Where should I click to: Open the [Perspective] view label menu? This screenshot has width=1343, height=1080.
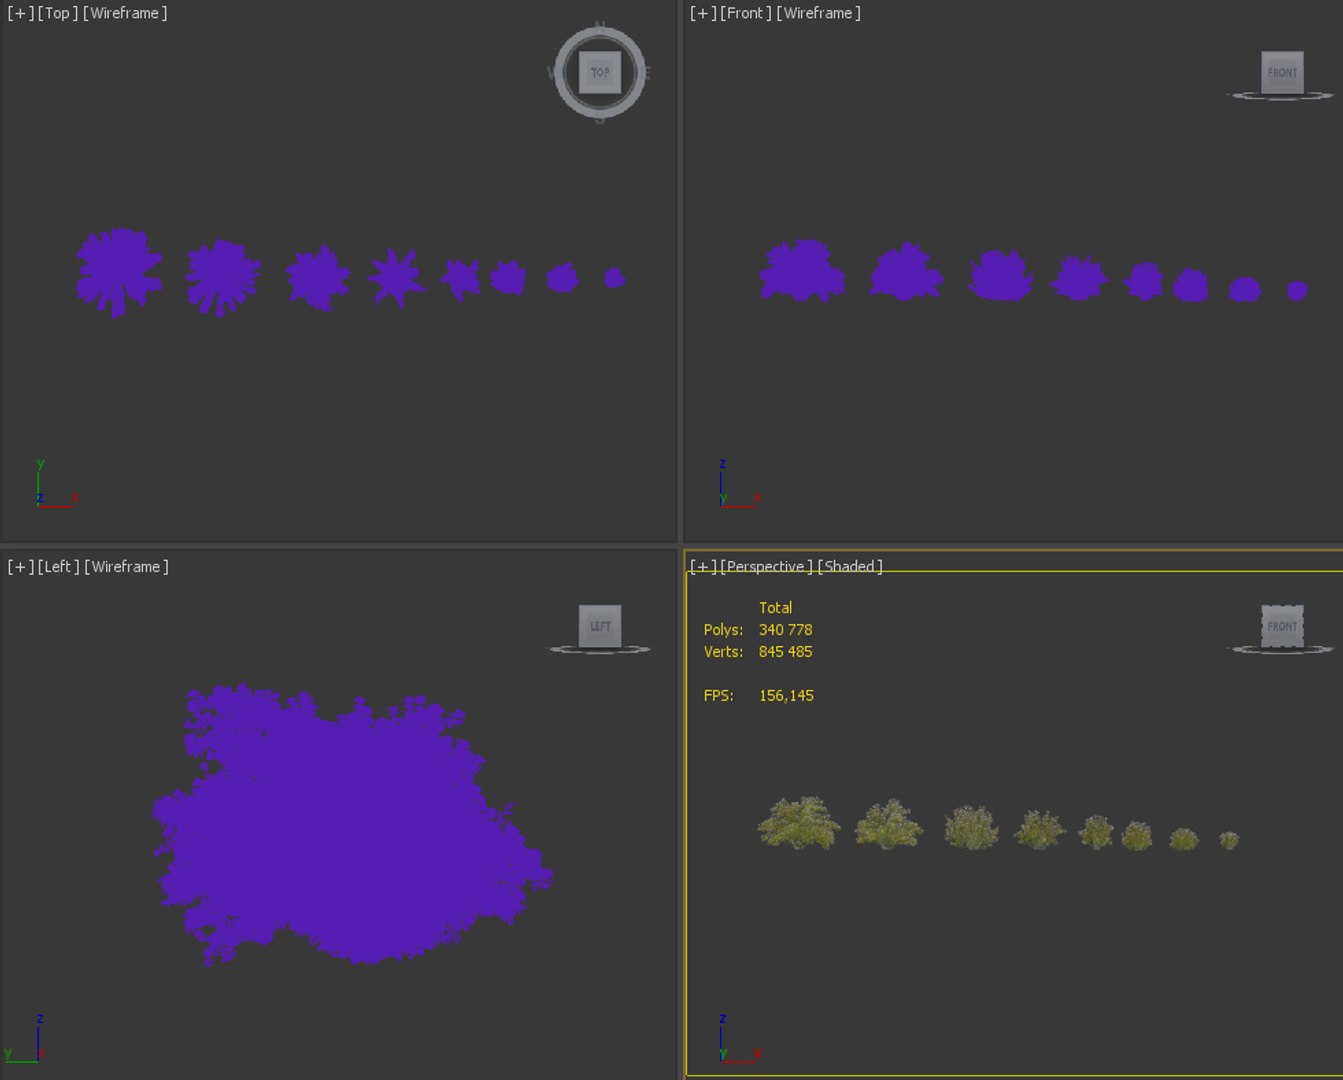(x=766, y=566)
